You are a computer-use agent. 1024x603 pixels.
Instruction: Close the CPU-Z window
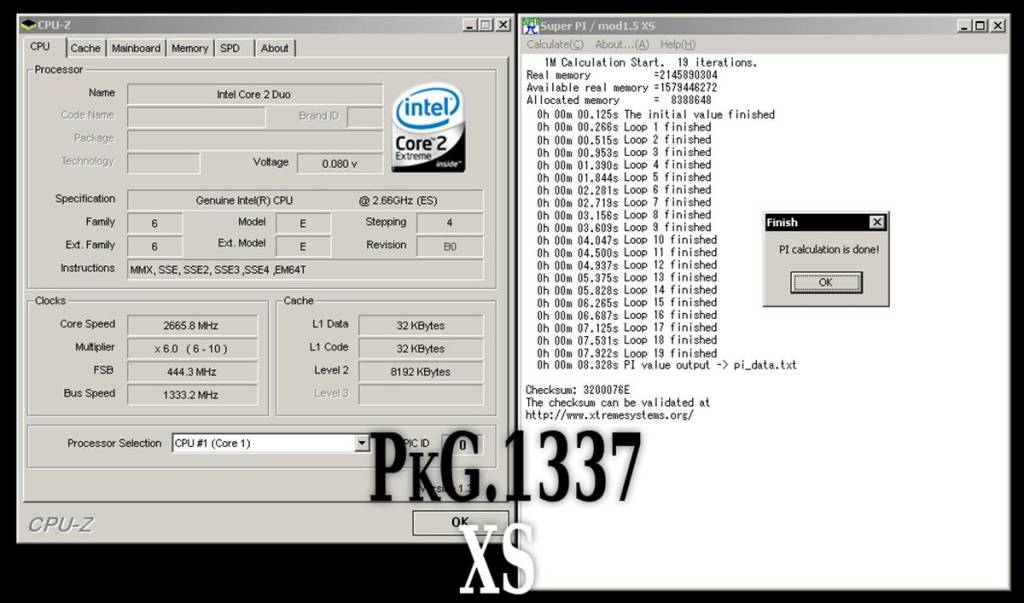point(503,25)
